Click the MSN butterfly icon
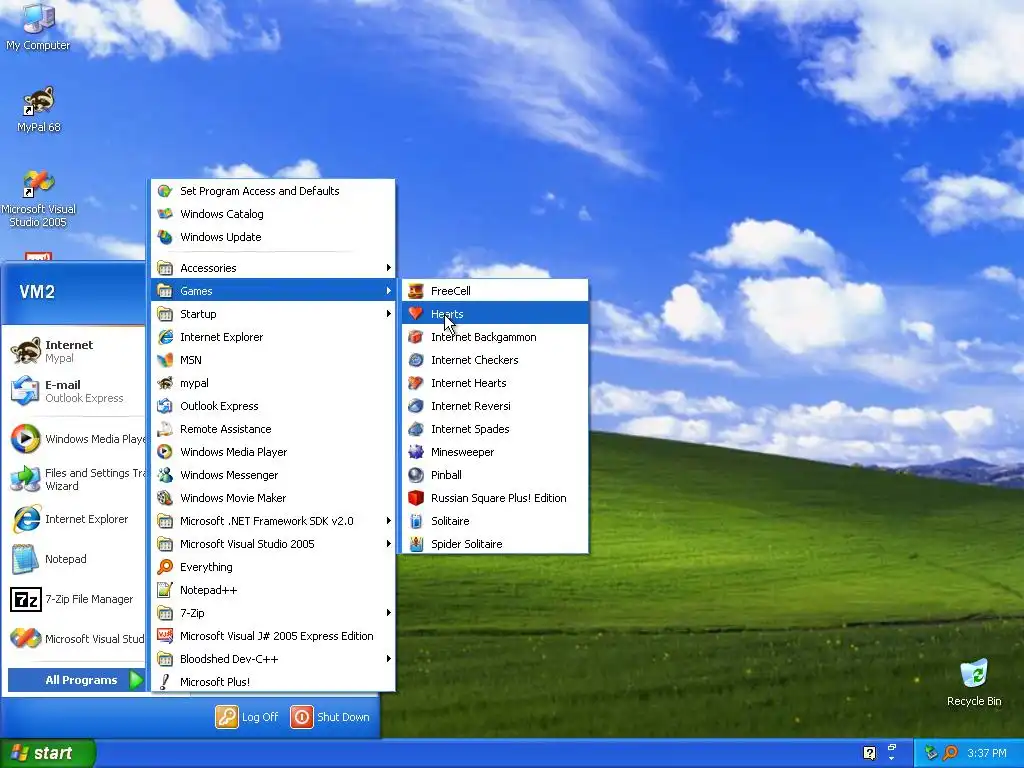1024x768 pixels. pyautogui.click(x=165, y=360)
